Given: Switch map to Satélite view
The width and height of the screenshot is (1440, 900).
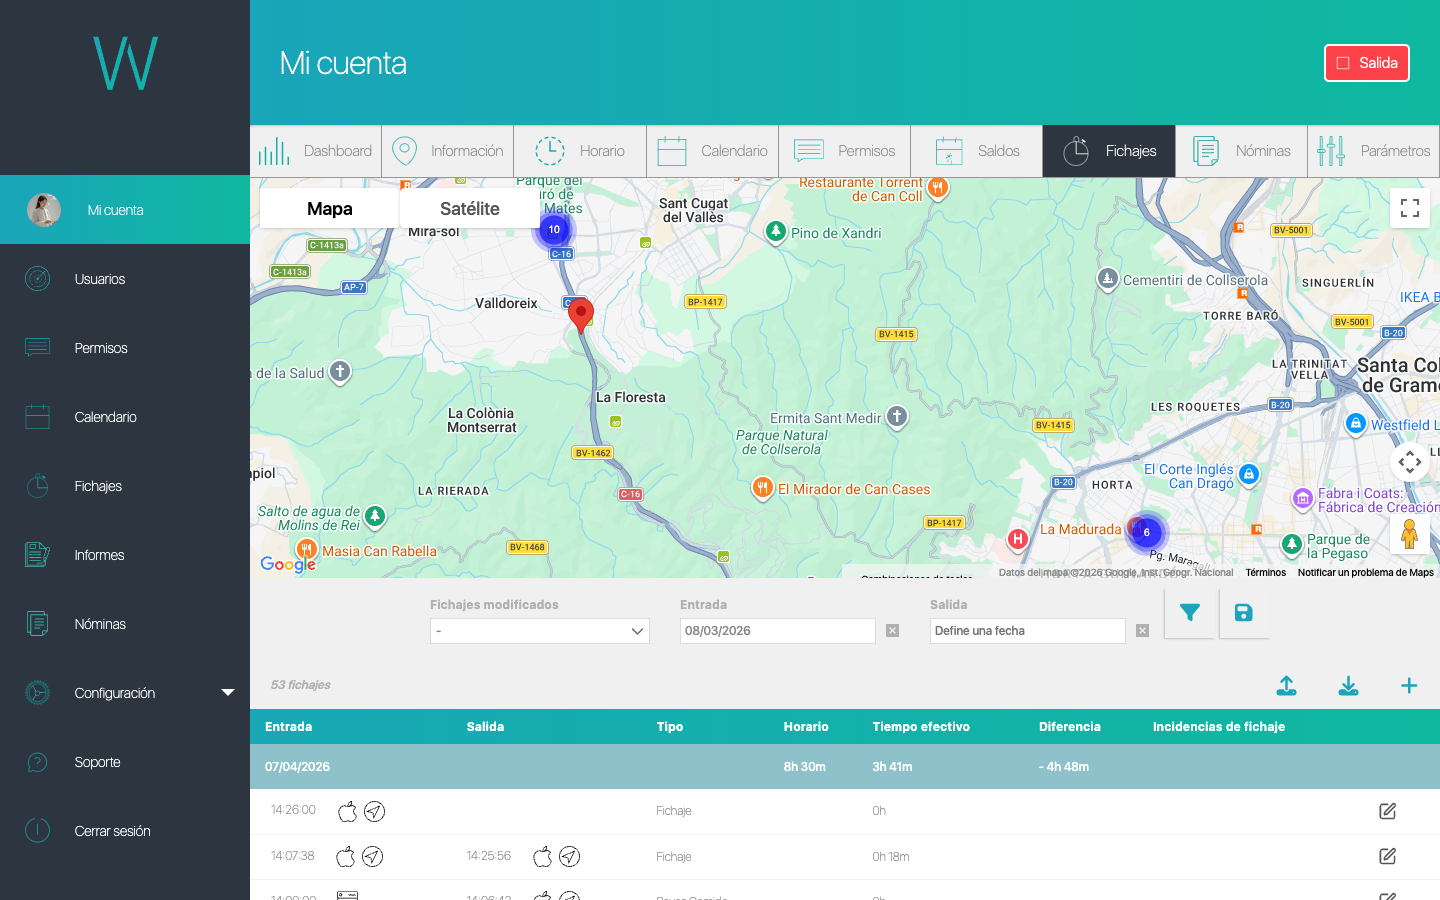Looking at the screenshot, I should point(470,208).
